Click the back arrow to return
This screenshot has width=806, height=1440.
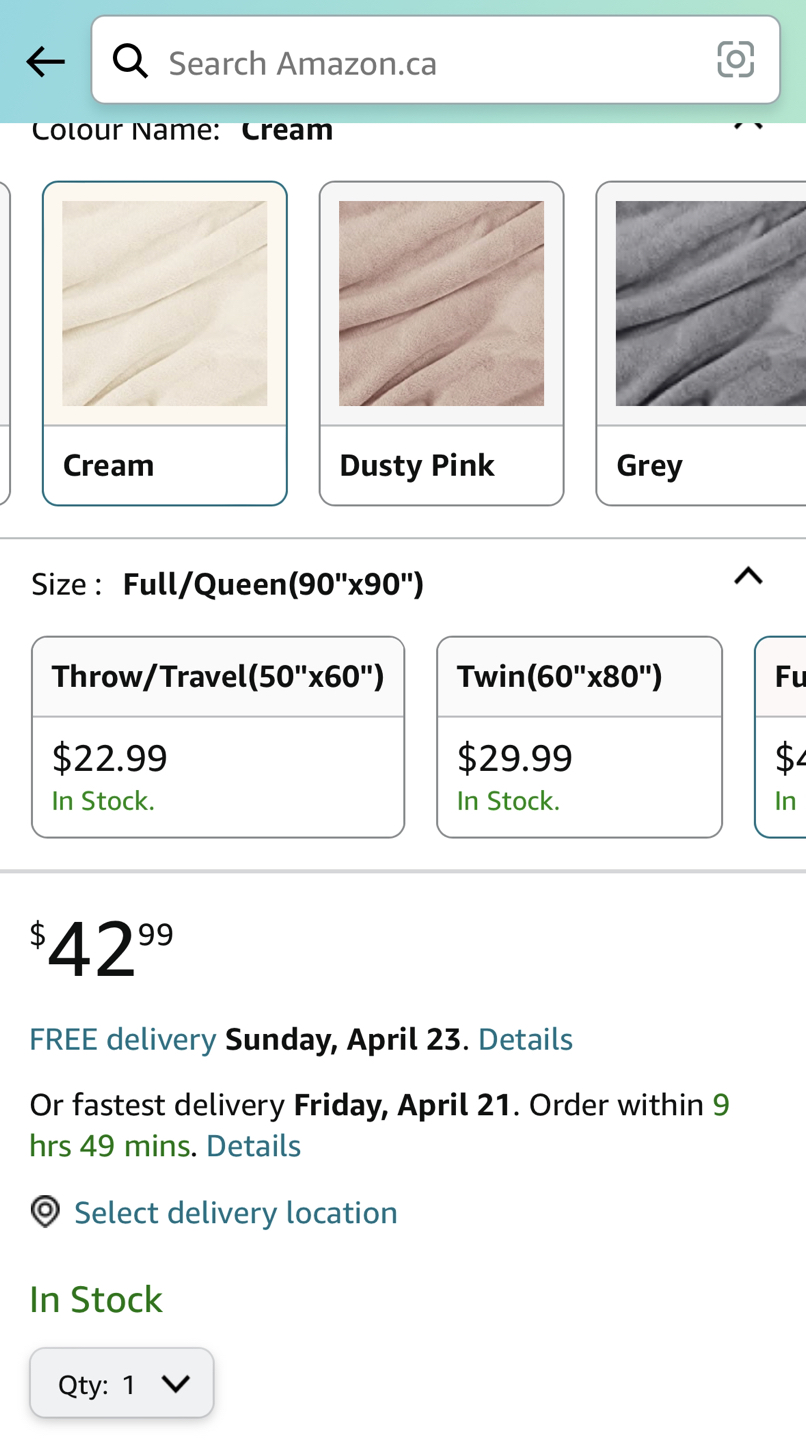click(44, 60)
